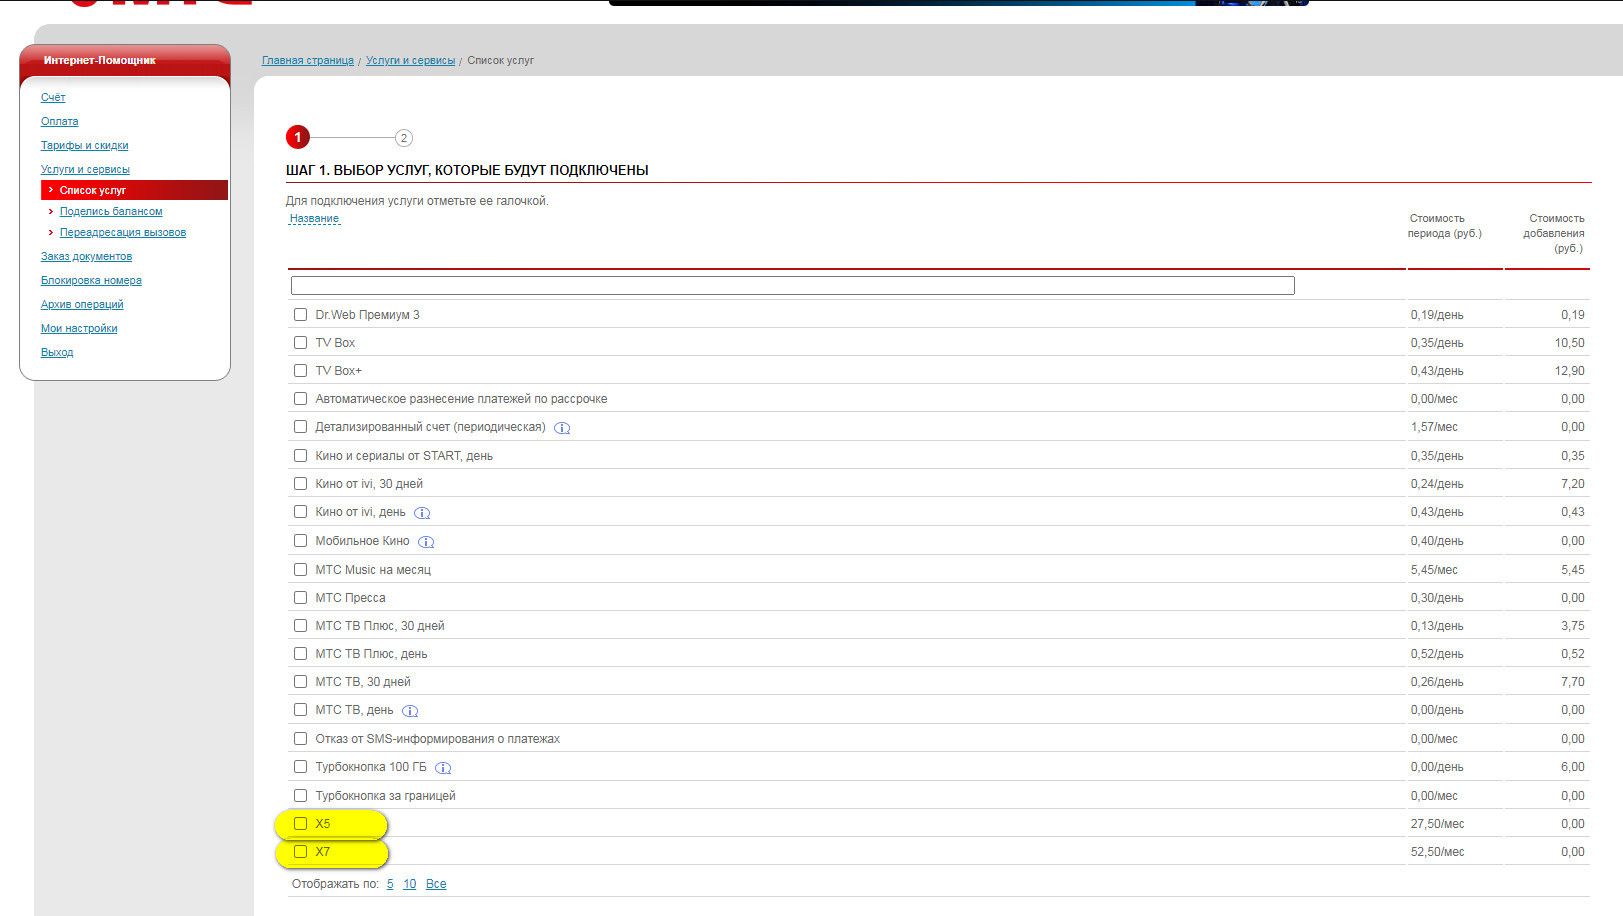
Task: Click the X5 service name
Action: (x=322, y=824)
